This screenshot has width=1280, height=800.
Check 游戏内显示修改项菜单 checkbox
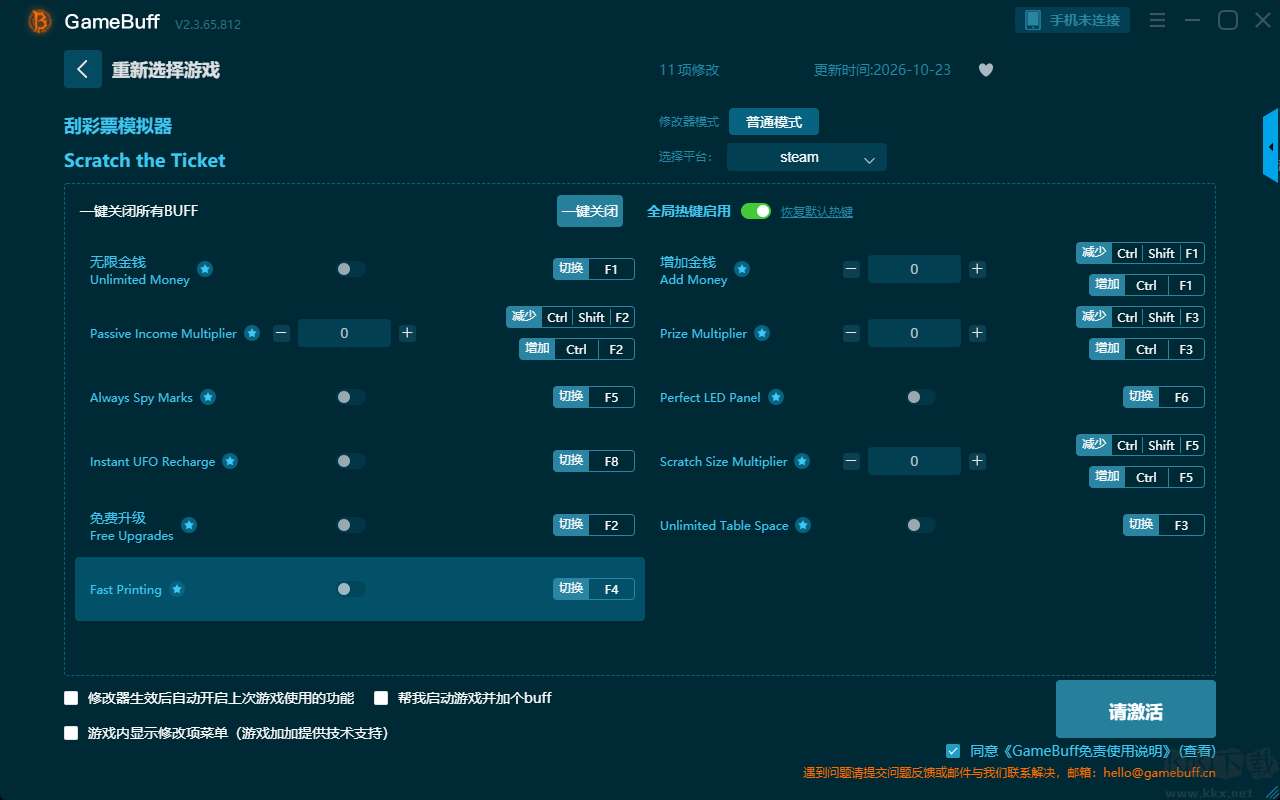pyautogui.click(x=71, y=733)
